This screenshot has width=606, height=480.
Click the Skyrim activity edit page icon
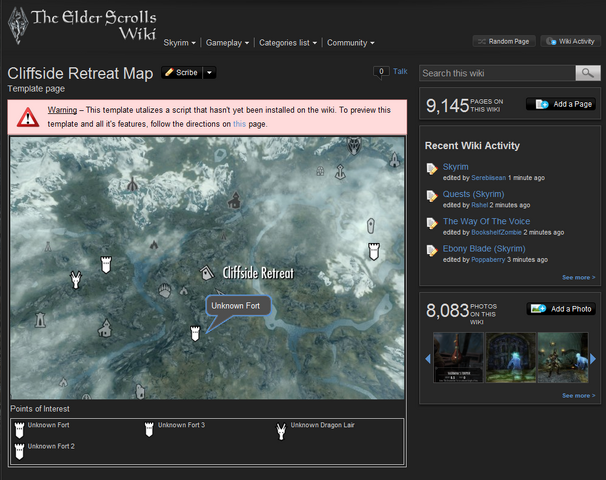point(431,169)
